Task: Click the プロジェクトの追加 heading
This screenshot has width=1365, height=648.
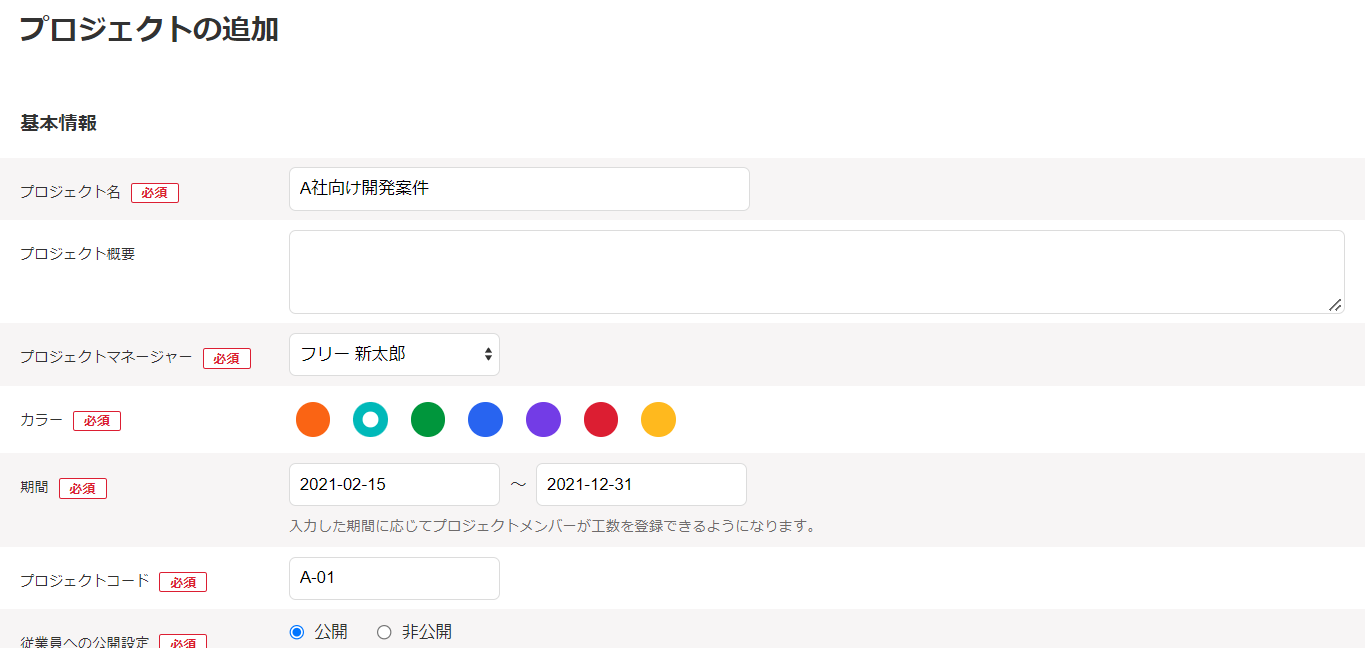Action: 149,29
